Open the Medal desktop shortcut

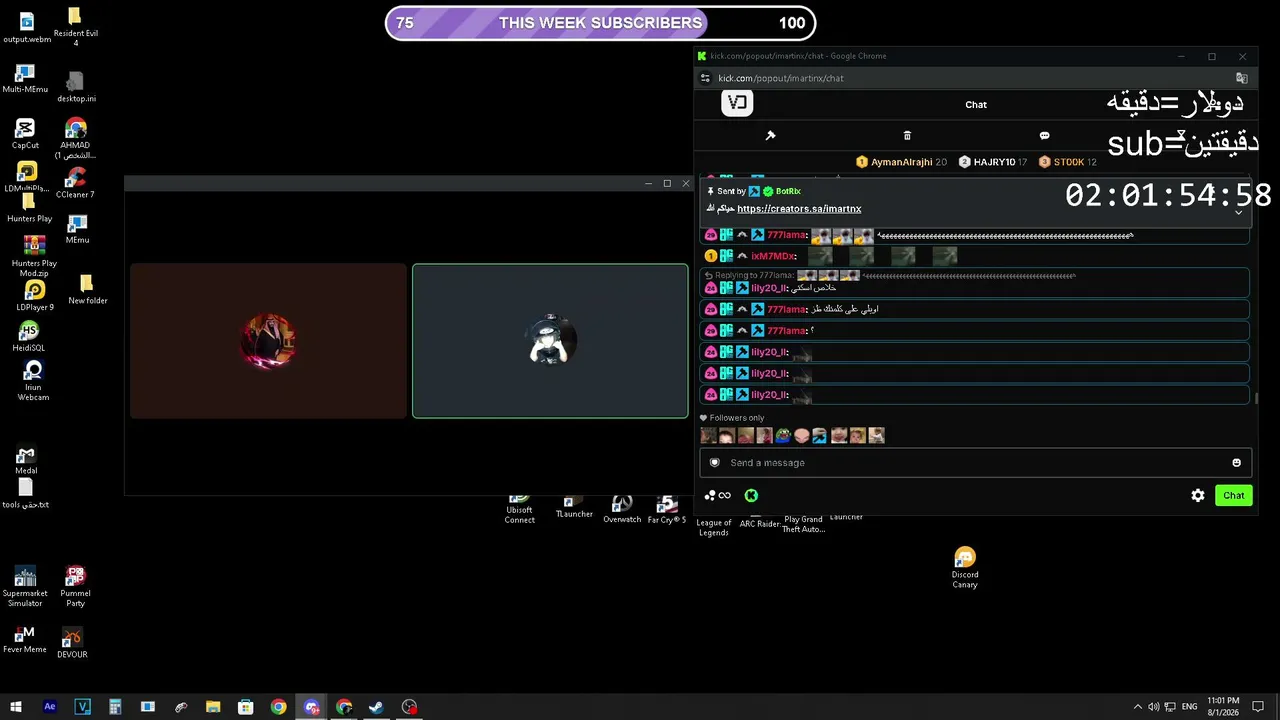[x=26, y=459]
